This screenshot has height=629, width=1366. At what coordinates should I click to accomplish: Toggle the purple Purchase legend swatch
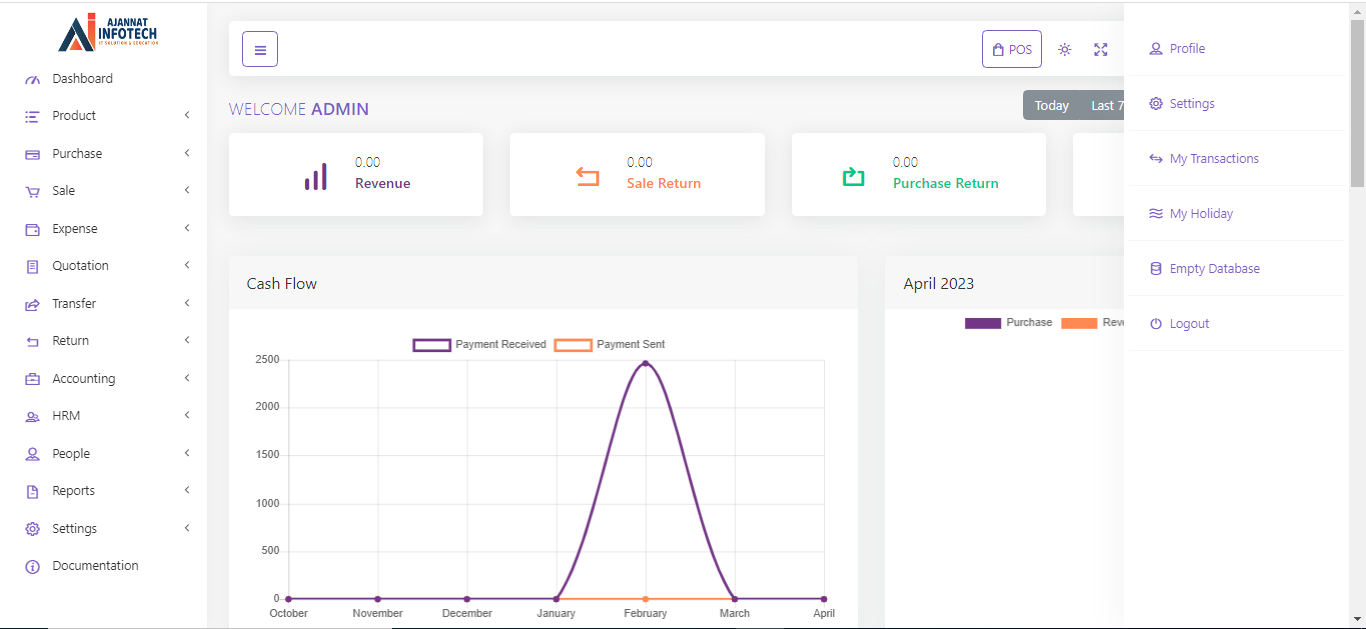click(982, 323)
